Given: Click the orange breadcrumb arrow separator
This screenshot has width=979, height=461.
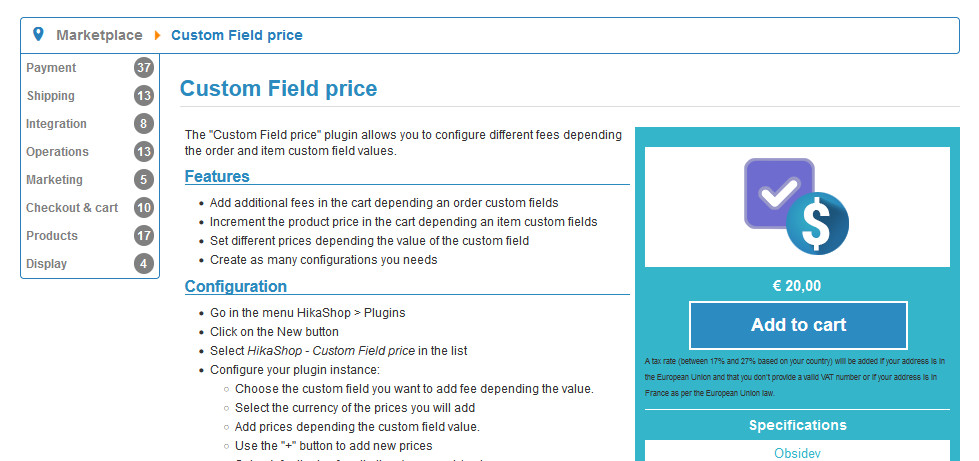Looking at the screenshot, I should click(157, 35).
